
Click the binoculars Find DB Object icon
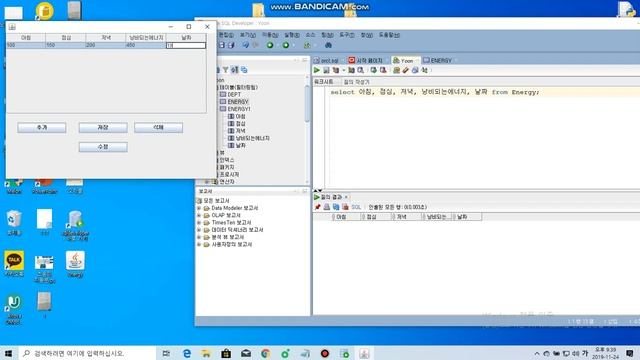click(328, 45)
